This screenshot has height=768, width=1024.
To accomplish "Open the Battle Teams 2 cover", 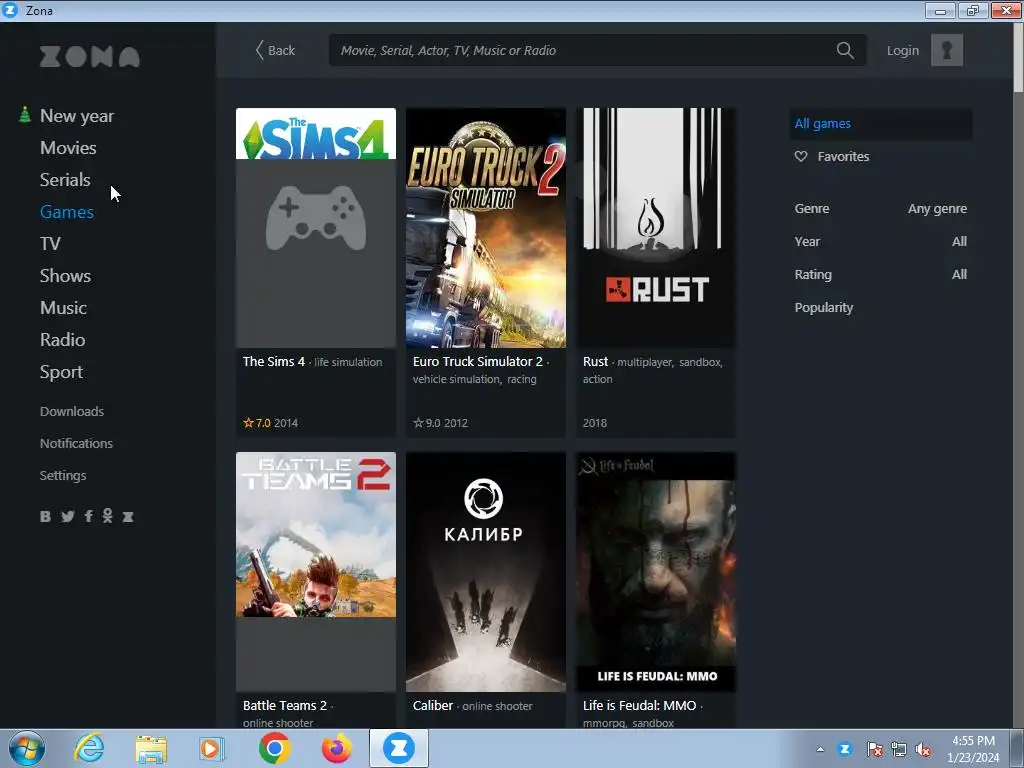I will 316,571.
